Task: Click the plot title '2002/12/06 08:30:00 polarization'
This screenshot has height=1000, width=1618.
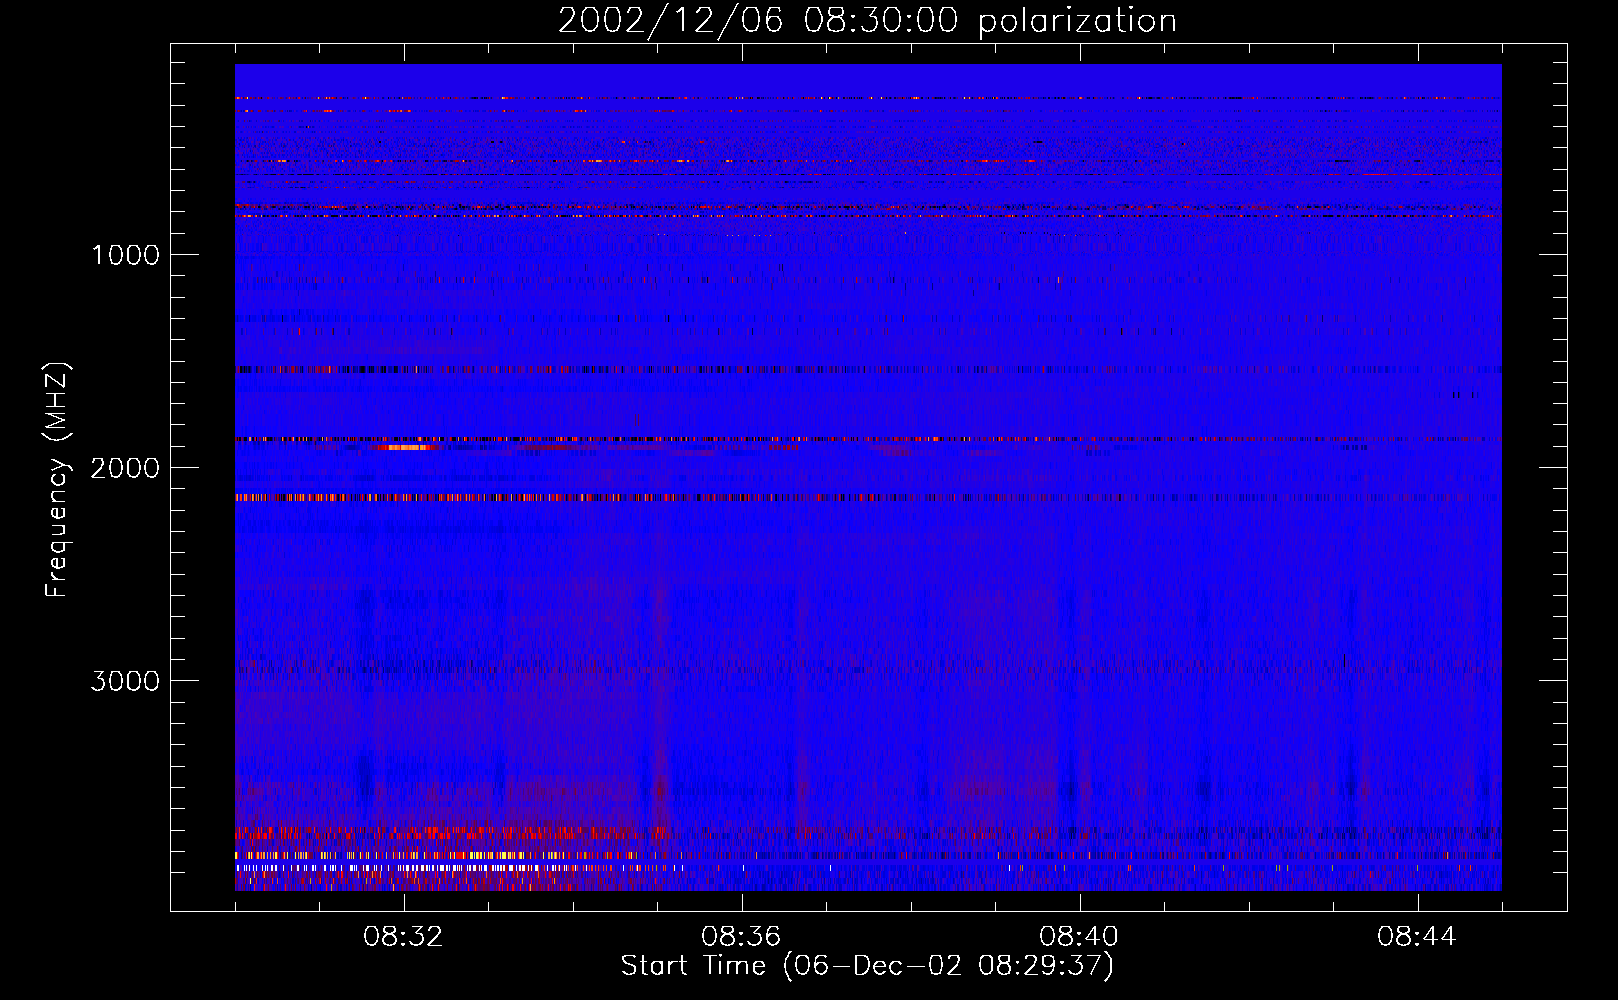Action: [x=867, y=21]
